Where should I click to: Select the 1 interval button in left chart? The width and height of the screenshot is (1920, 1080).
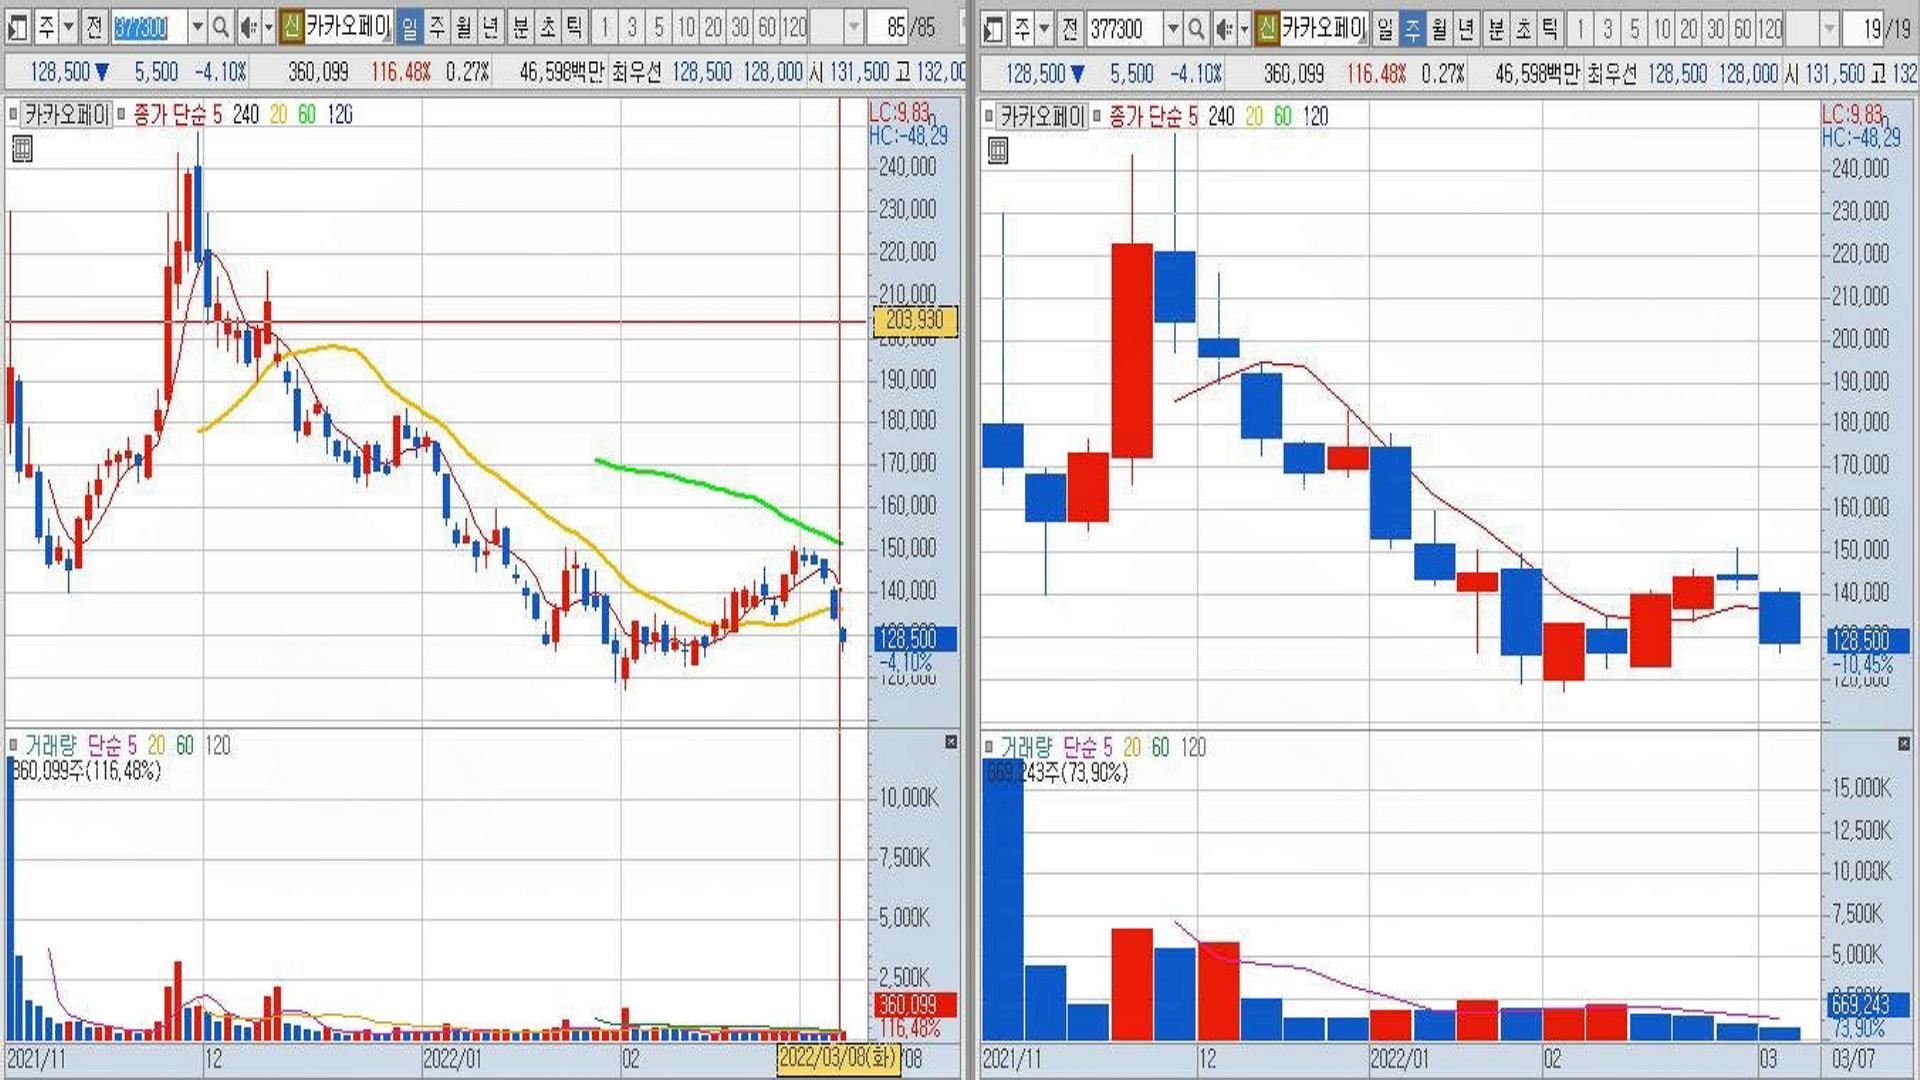click(605, 28)
